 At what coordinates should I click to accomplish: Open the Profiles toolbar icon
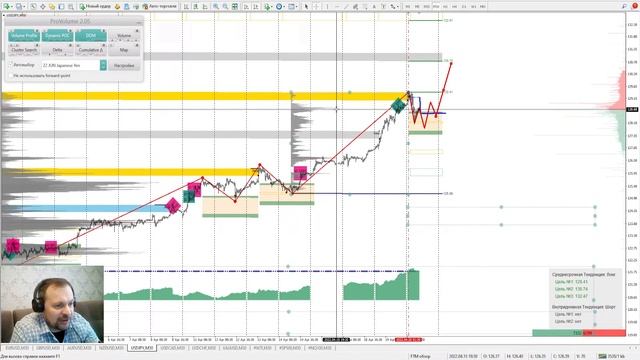click(18, 7)
